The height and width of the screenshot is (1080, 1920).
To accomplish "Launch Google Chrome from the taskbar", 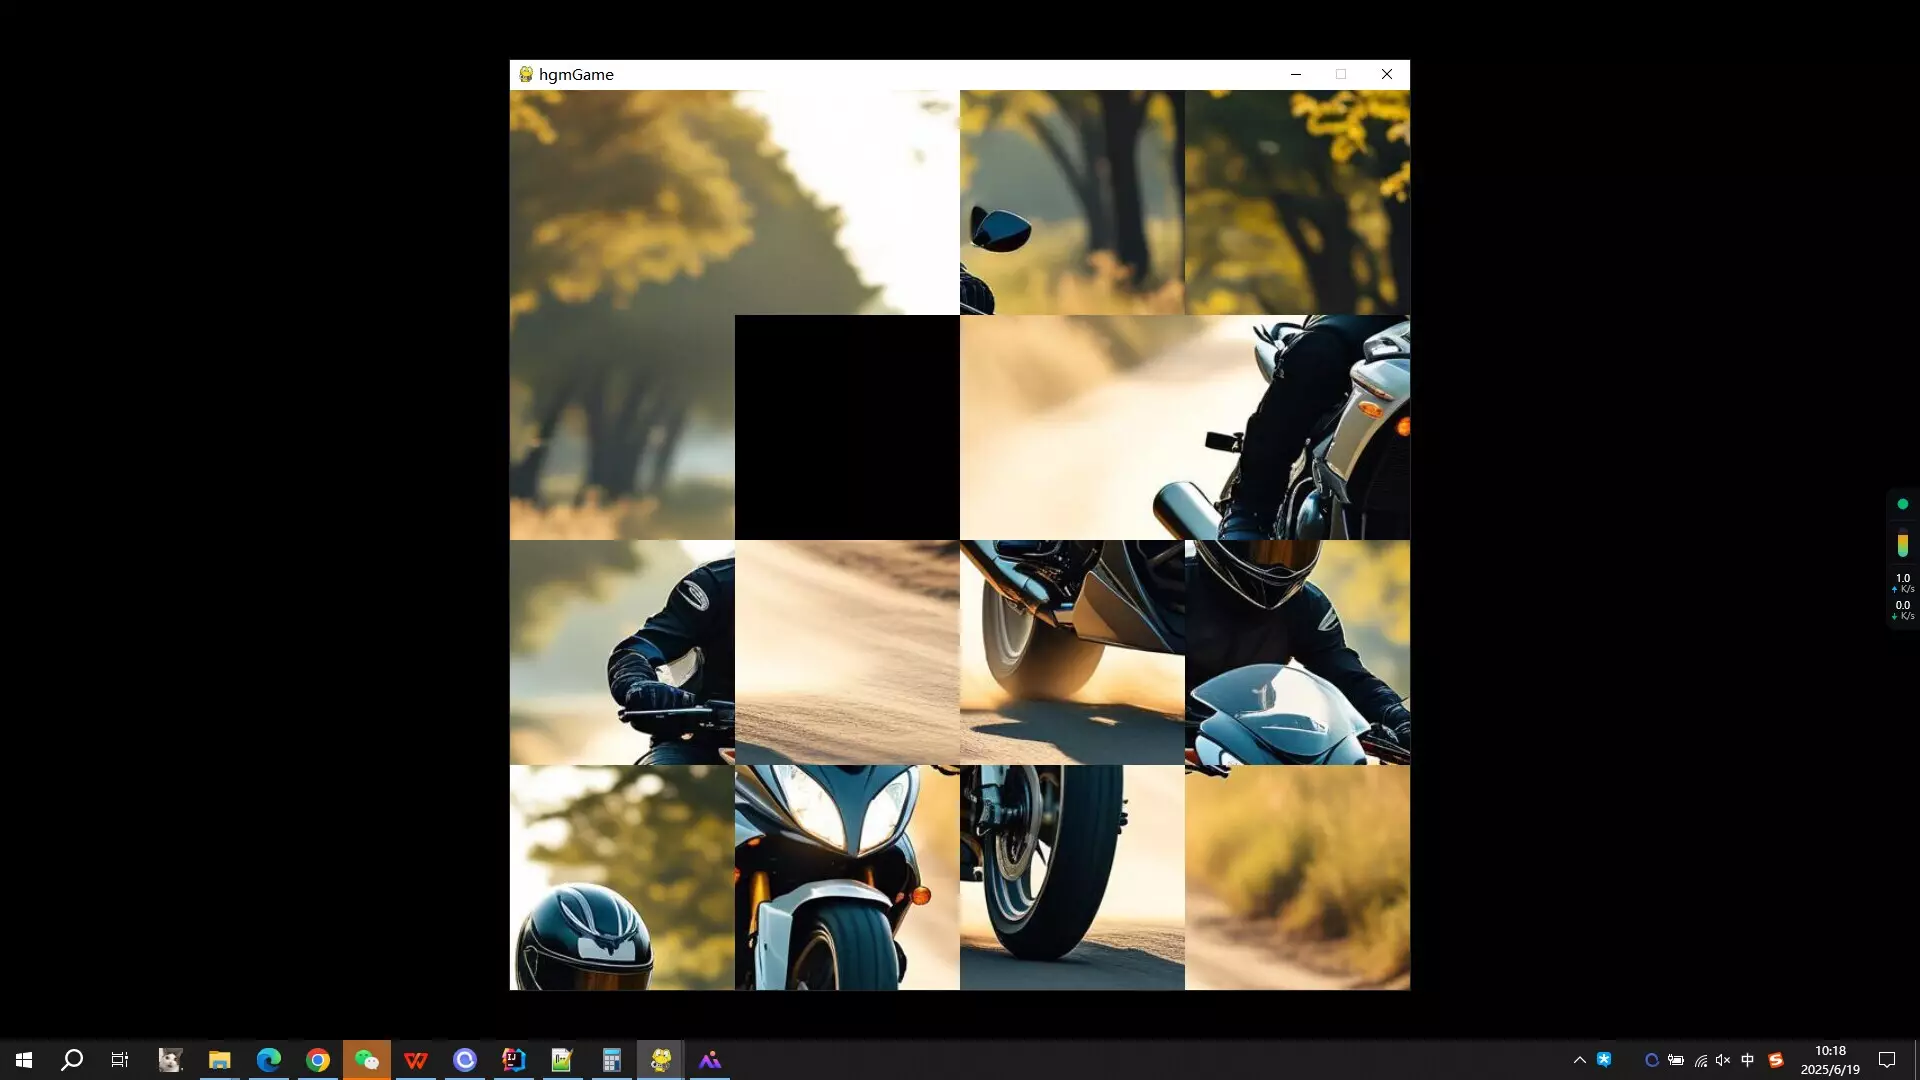I will [x=316, y=1060].
